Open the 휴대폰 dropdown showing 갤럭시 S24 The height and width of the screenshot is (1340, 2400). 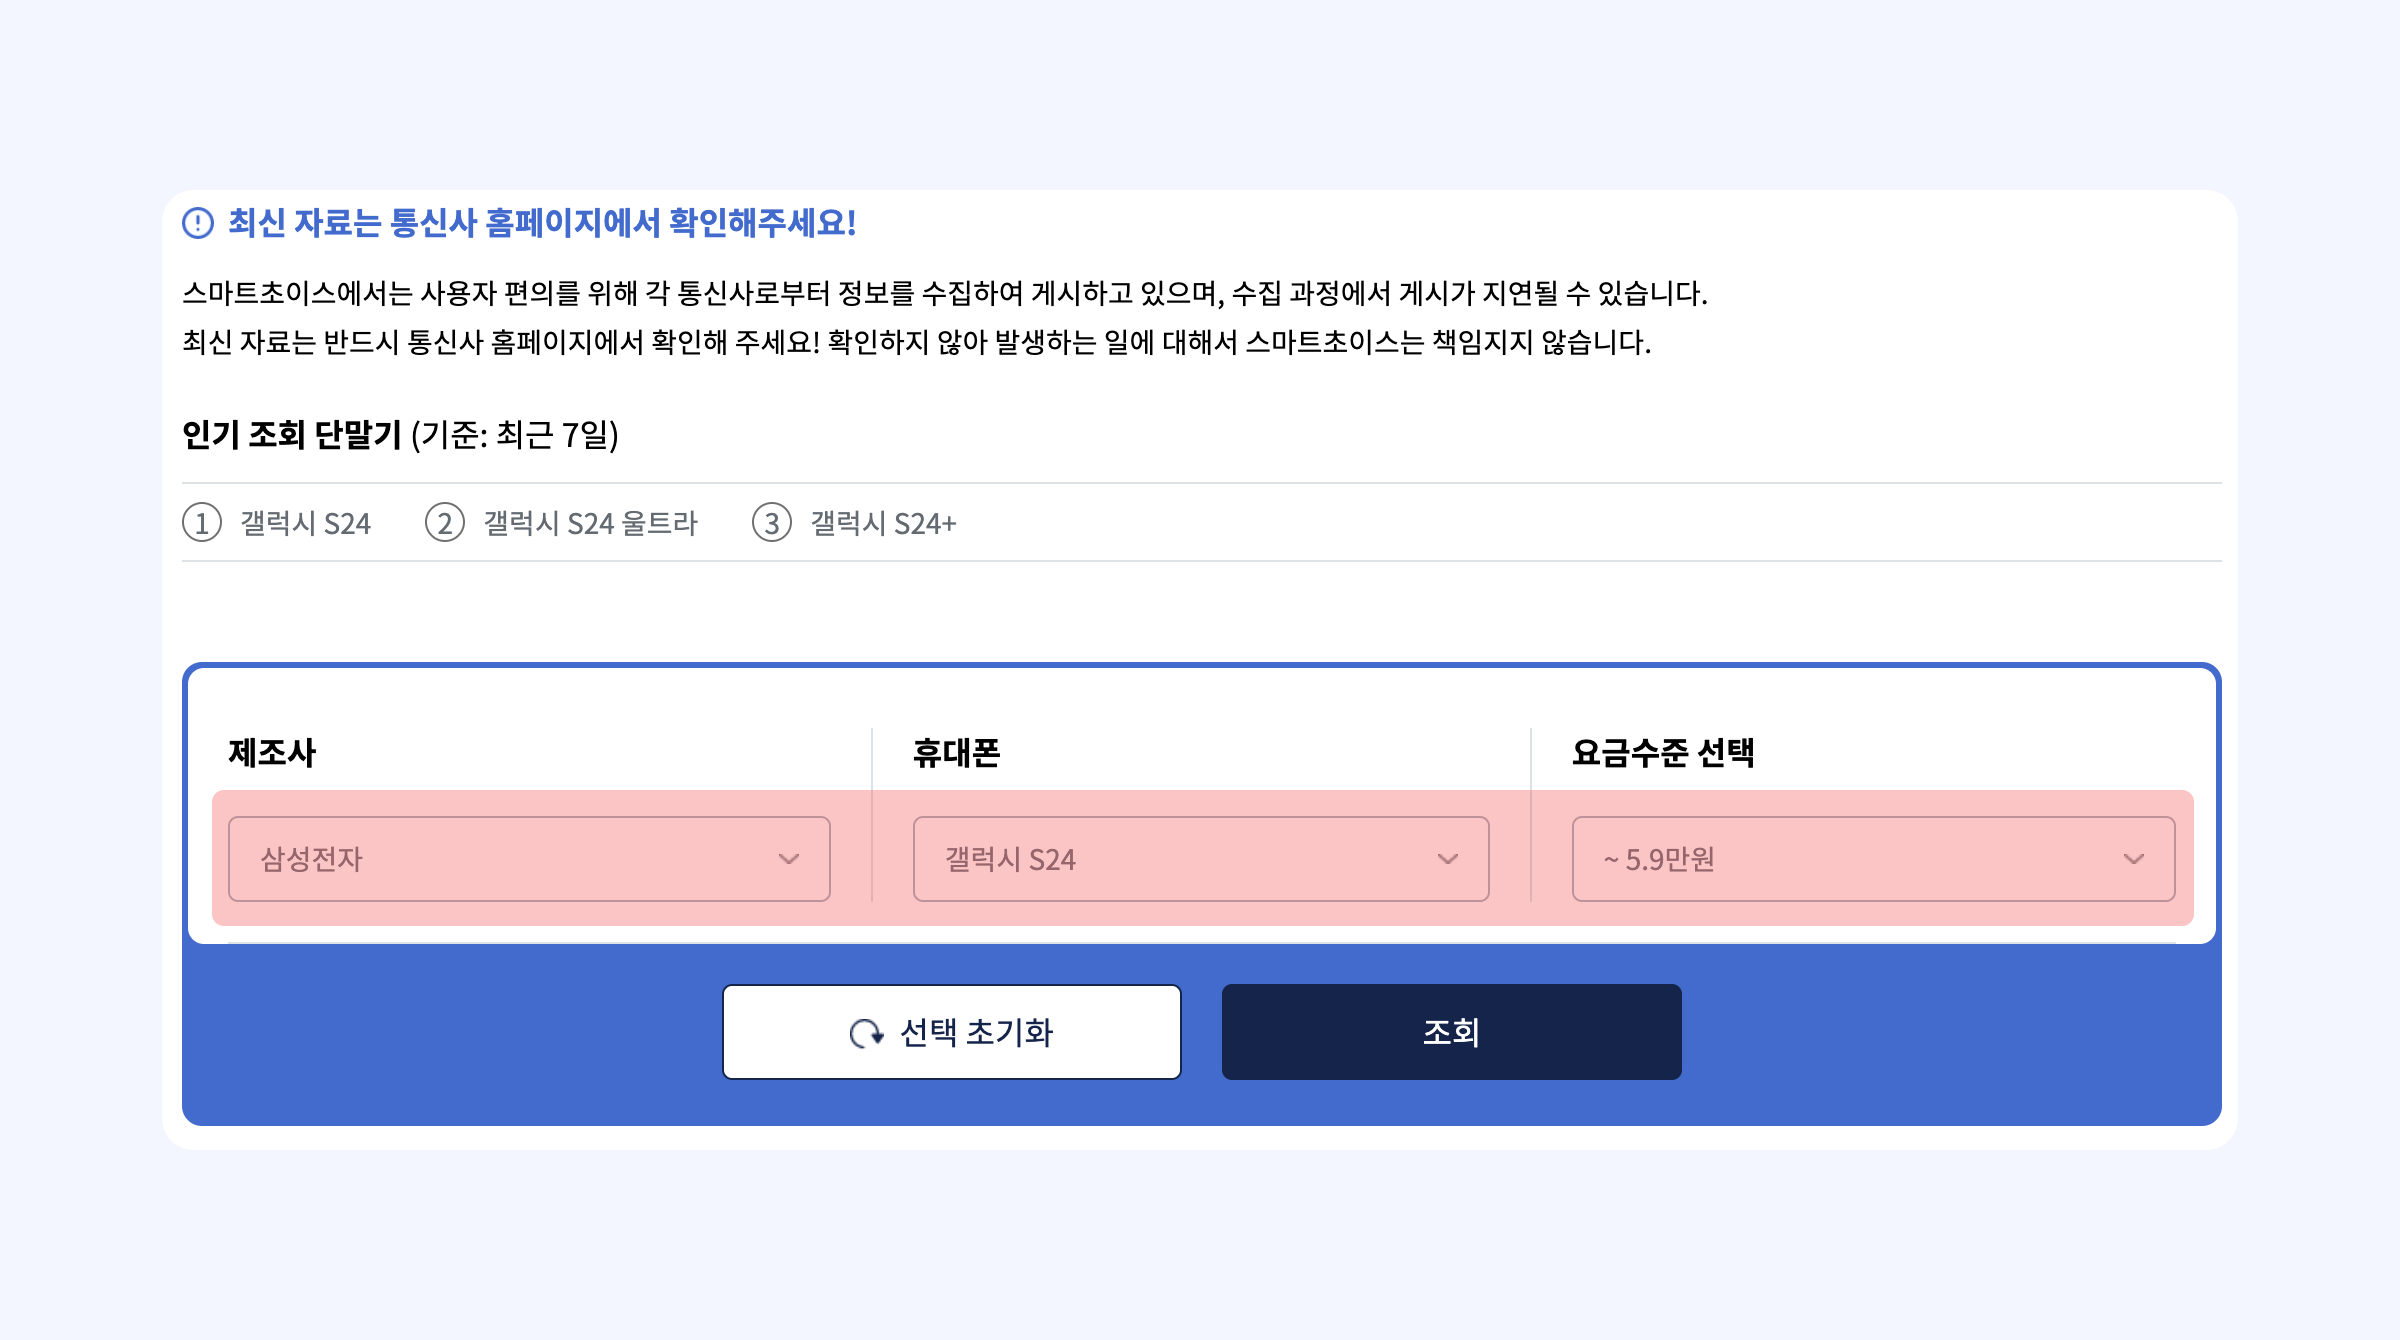[x=1198, y=858]
